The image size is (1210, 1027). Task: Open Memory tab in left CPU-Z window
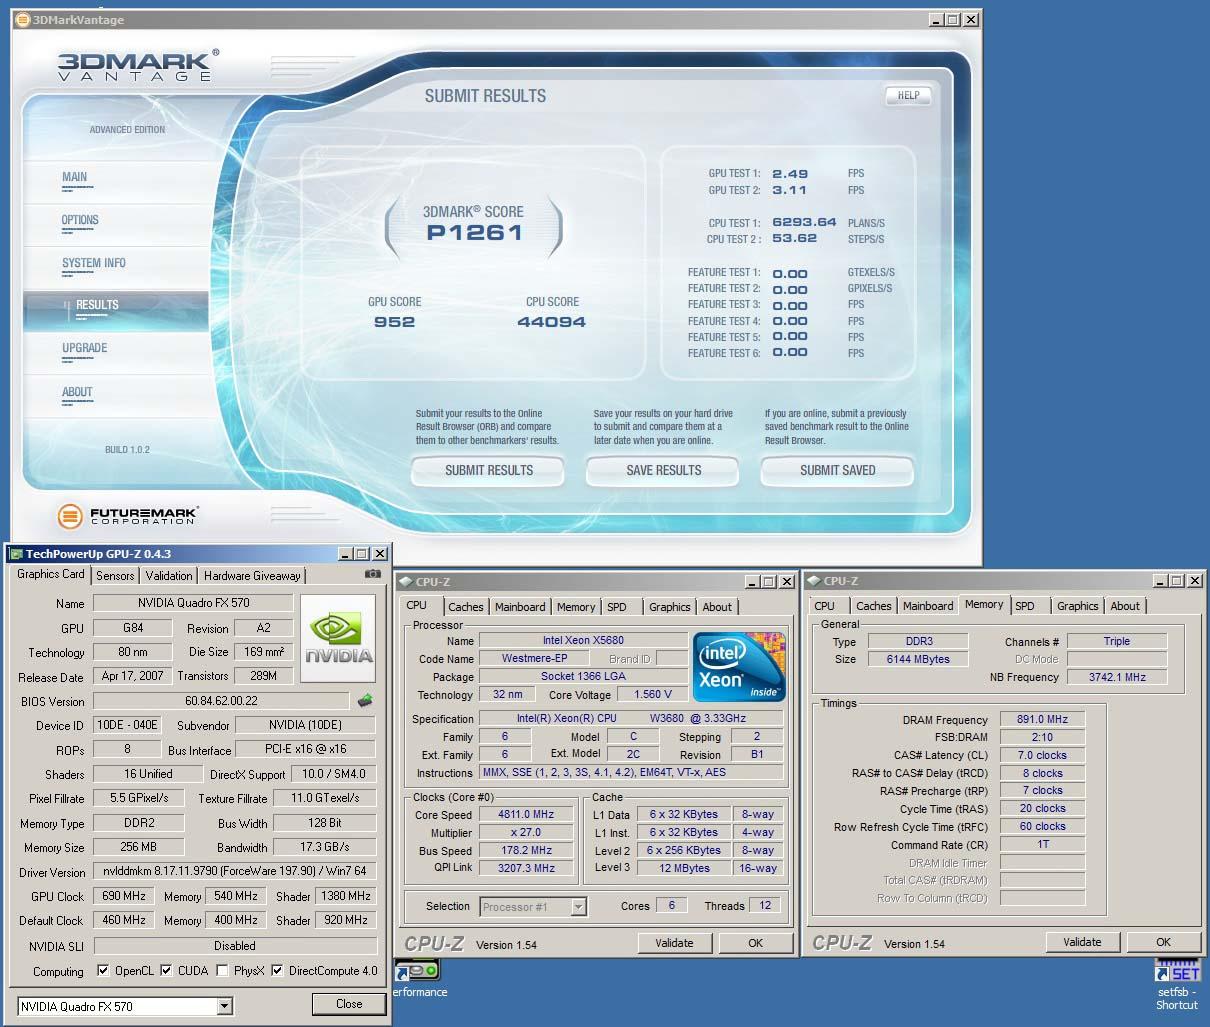point(576,607)
